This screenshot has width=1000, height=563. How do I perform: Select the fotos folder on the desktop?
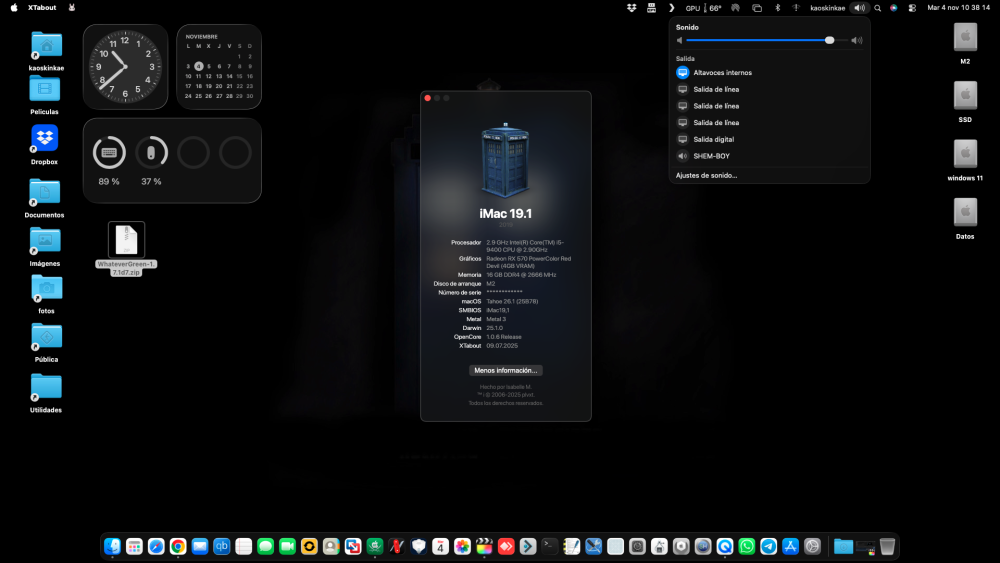pos(47,289)
